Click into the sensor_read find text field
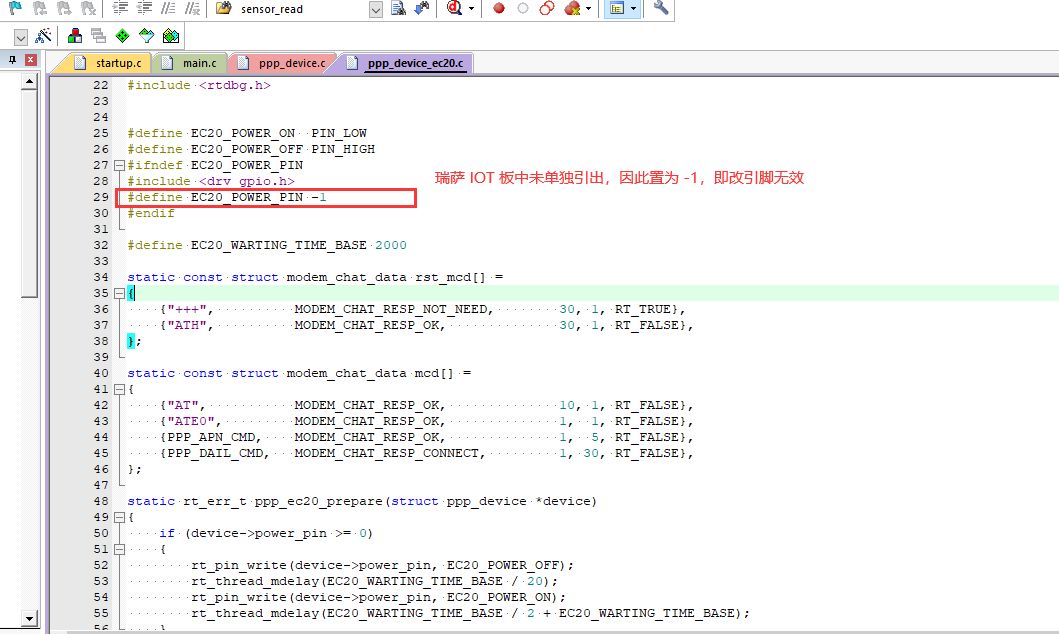 [x=300, y=9]
